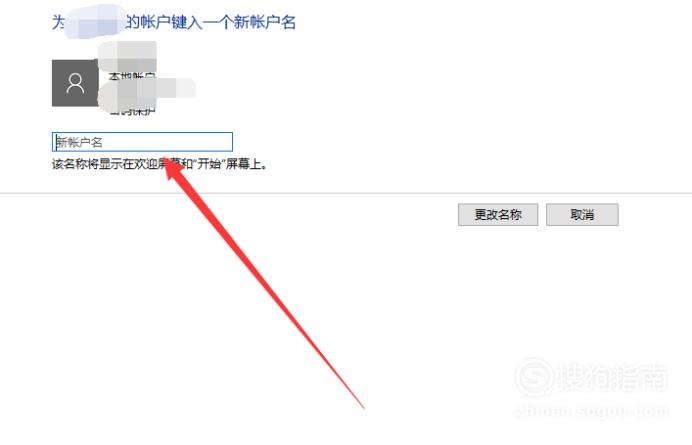692x445 pixels.
Task: Click the red arrow head near input
Action: coord(173,169)
